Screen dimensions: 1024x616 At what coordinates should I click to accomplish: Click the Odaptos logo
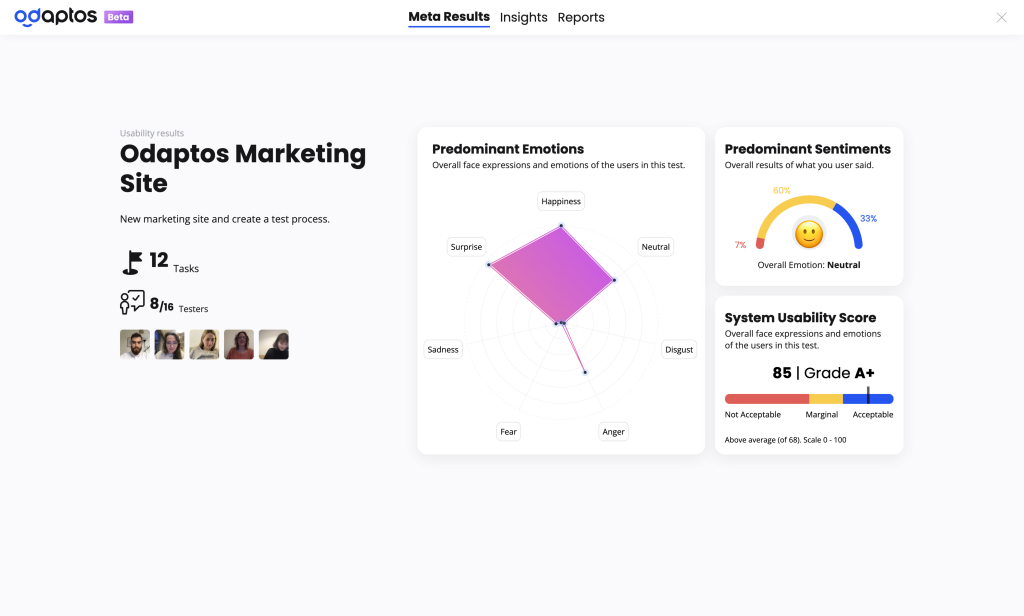point(56,17)
